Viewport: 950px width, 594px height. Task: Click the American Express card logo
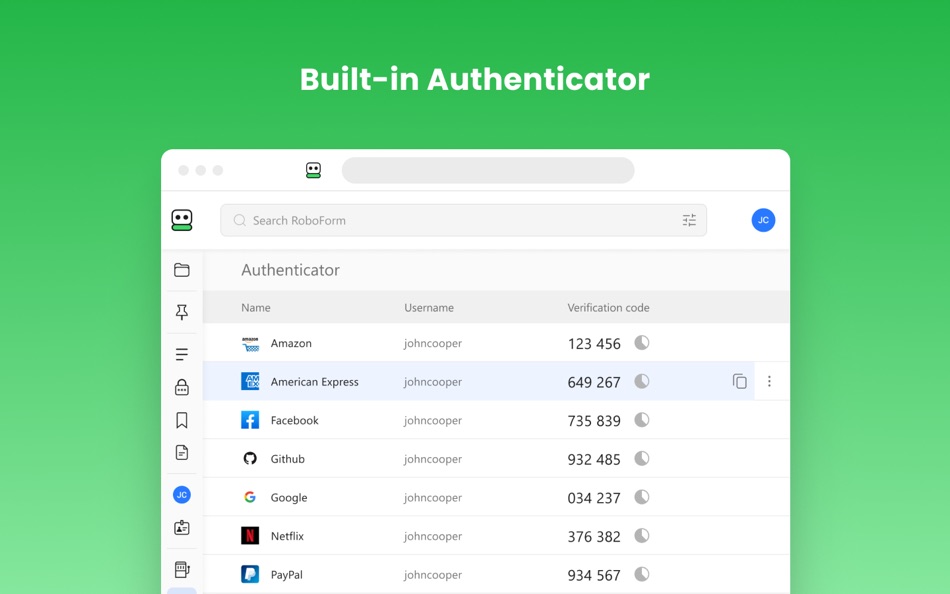tap(250, 381)
